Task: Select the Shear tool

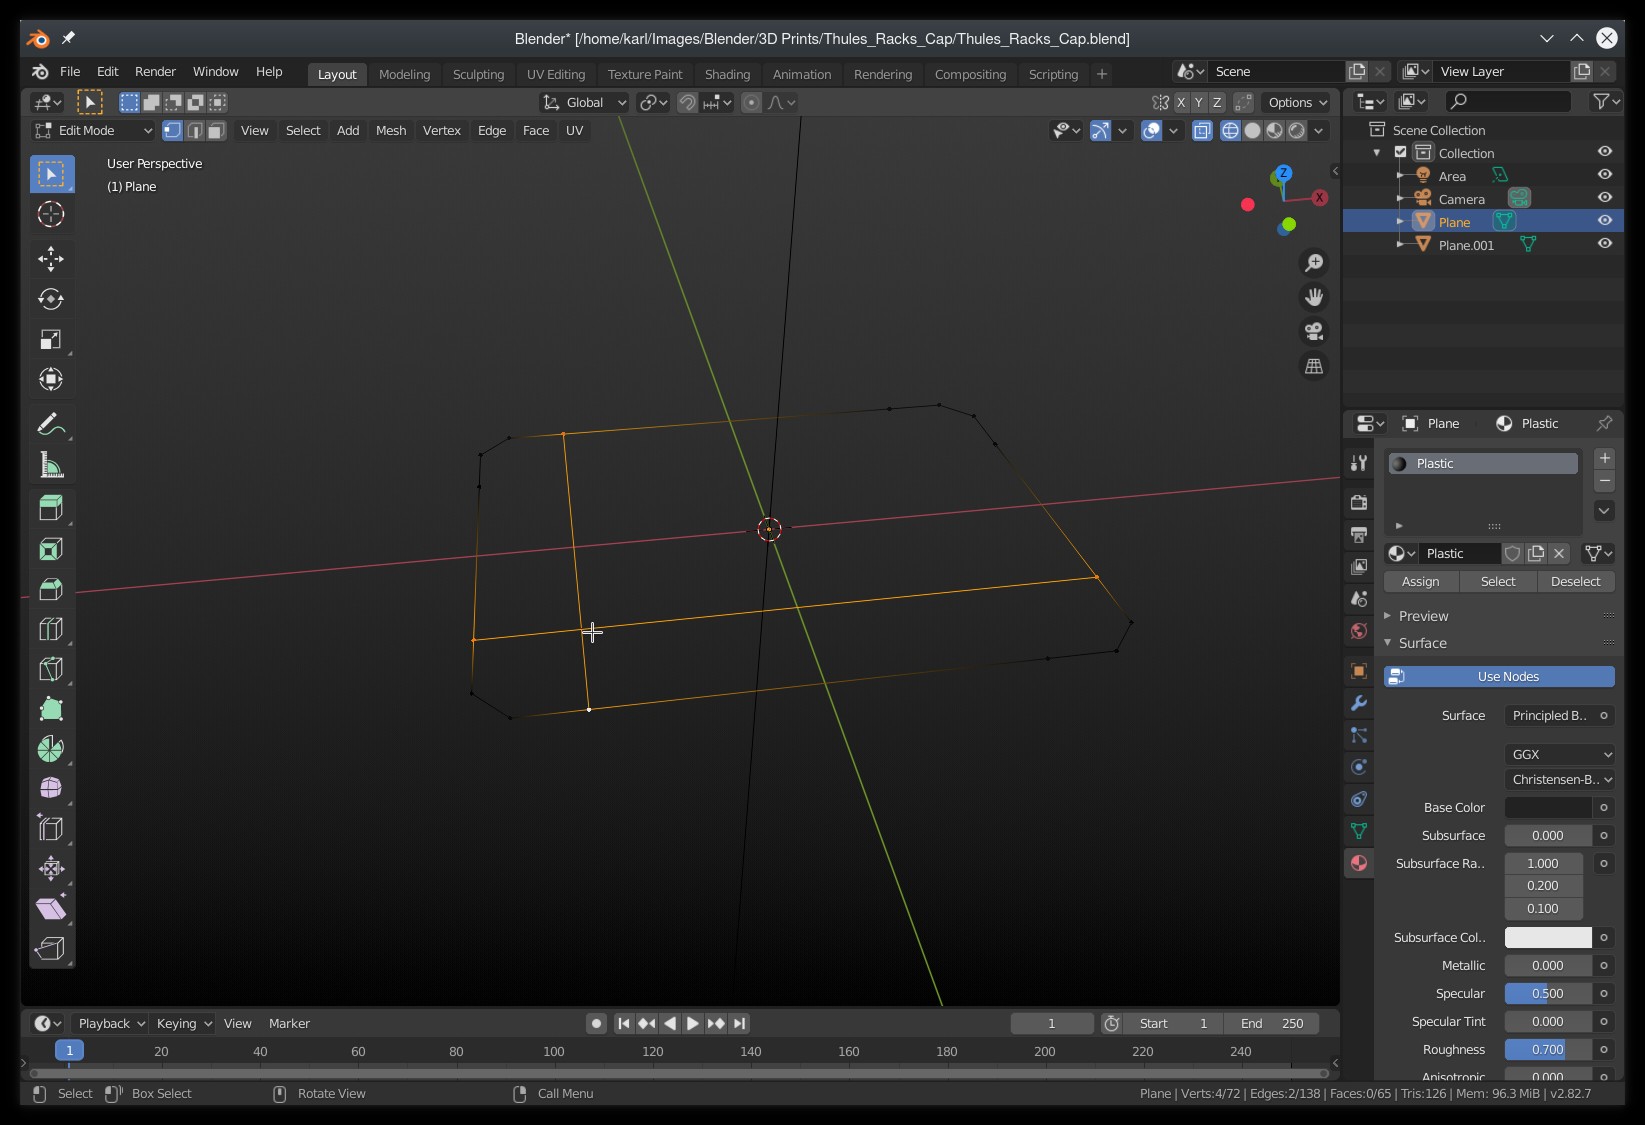Action: (x=51, y=908)
